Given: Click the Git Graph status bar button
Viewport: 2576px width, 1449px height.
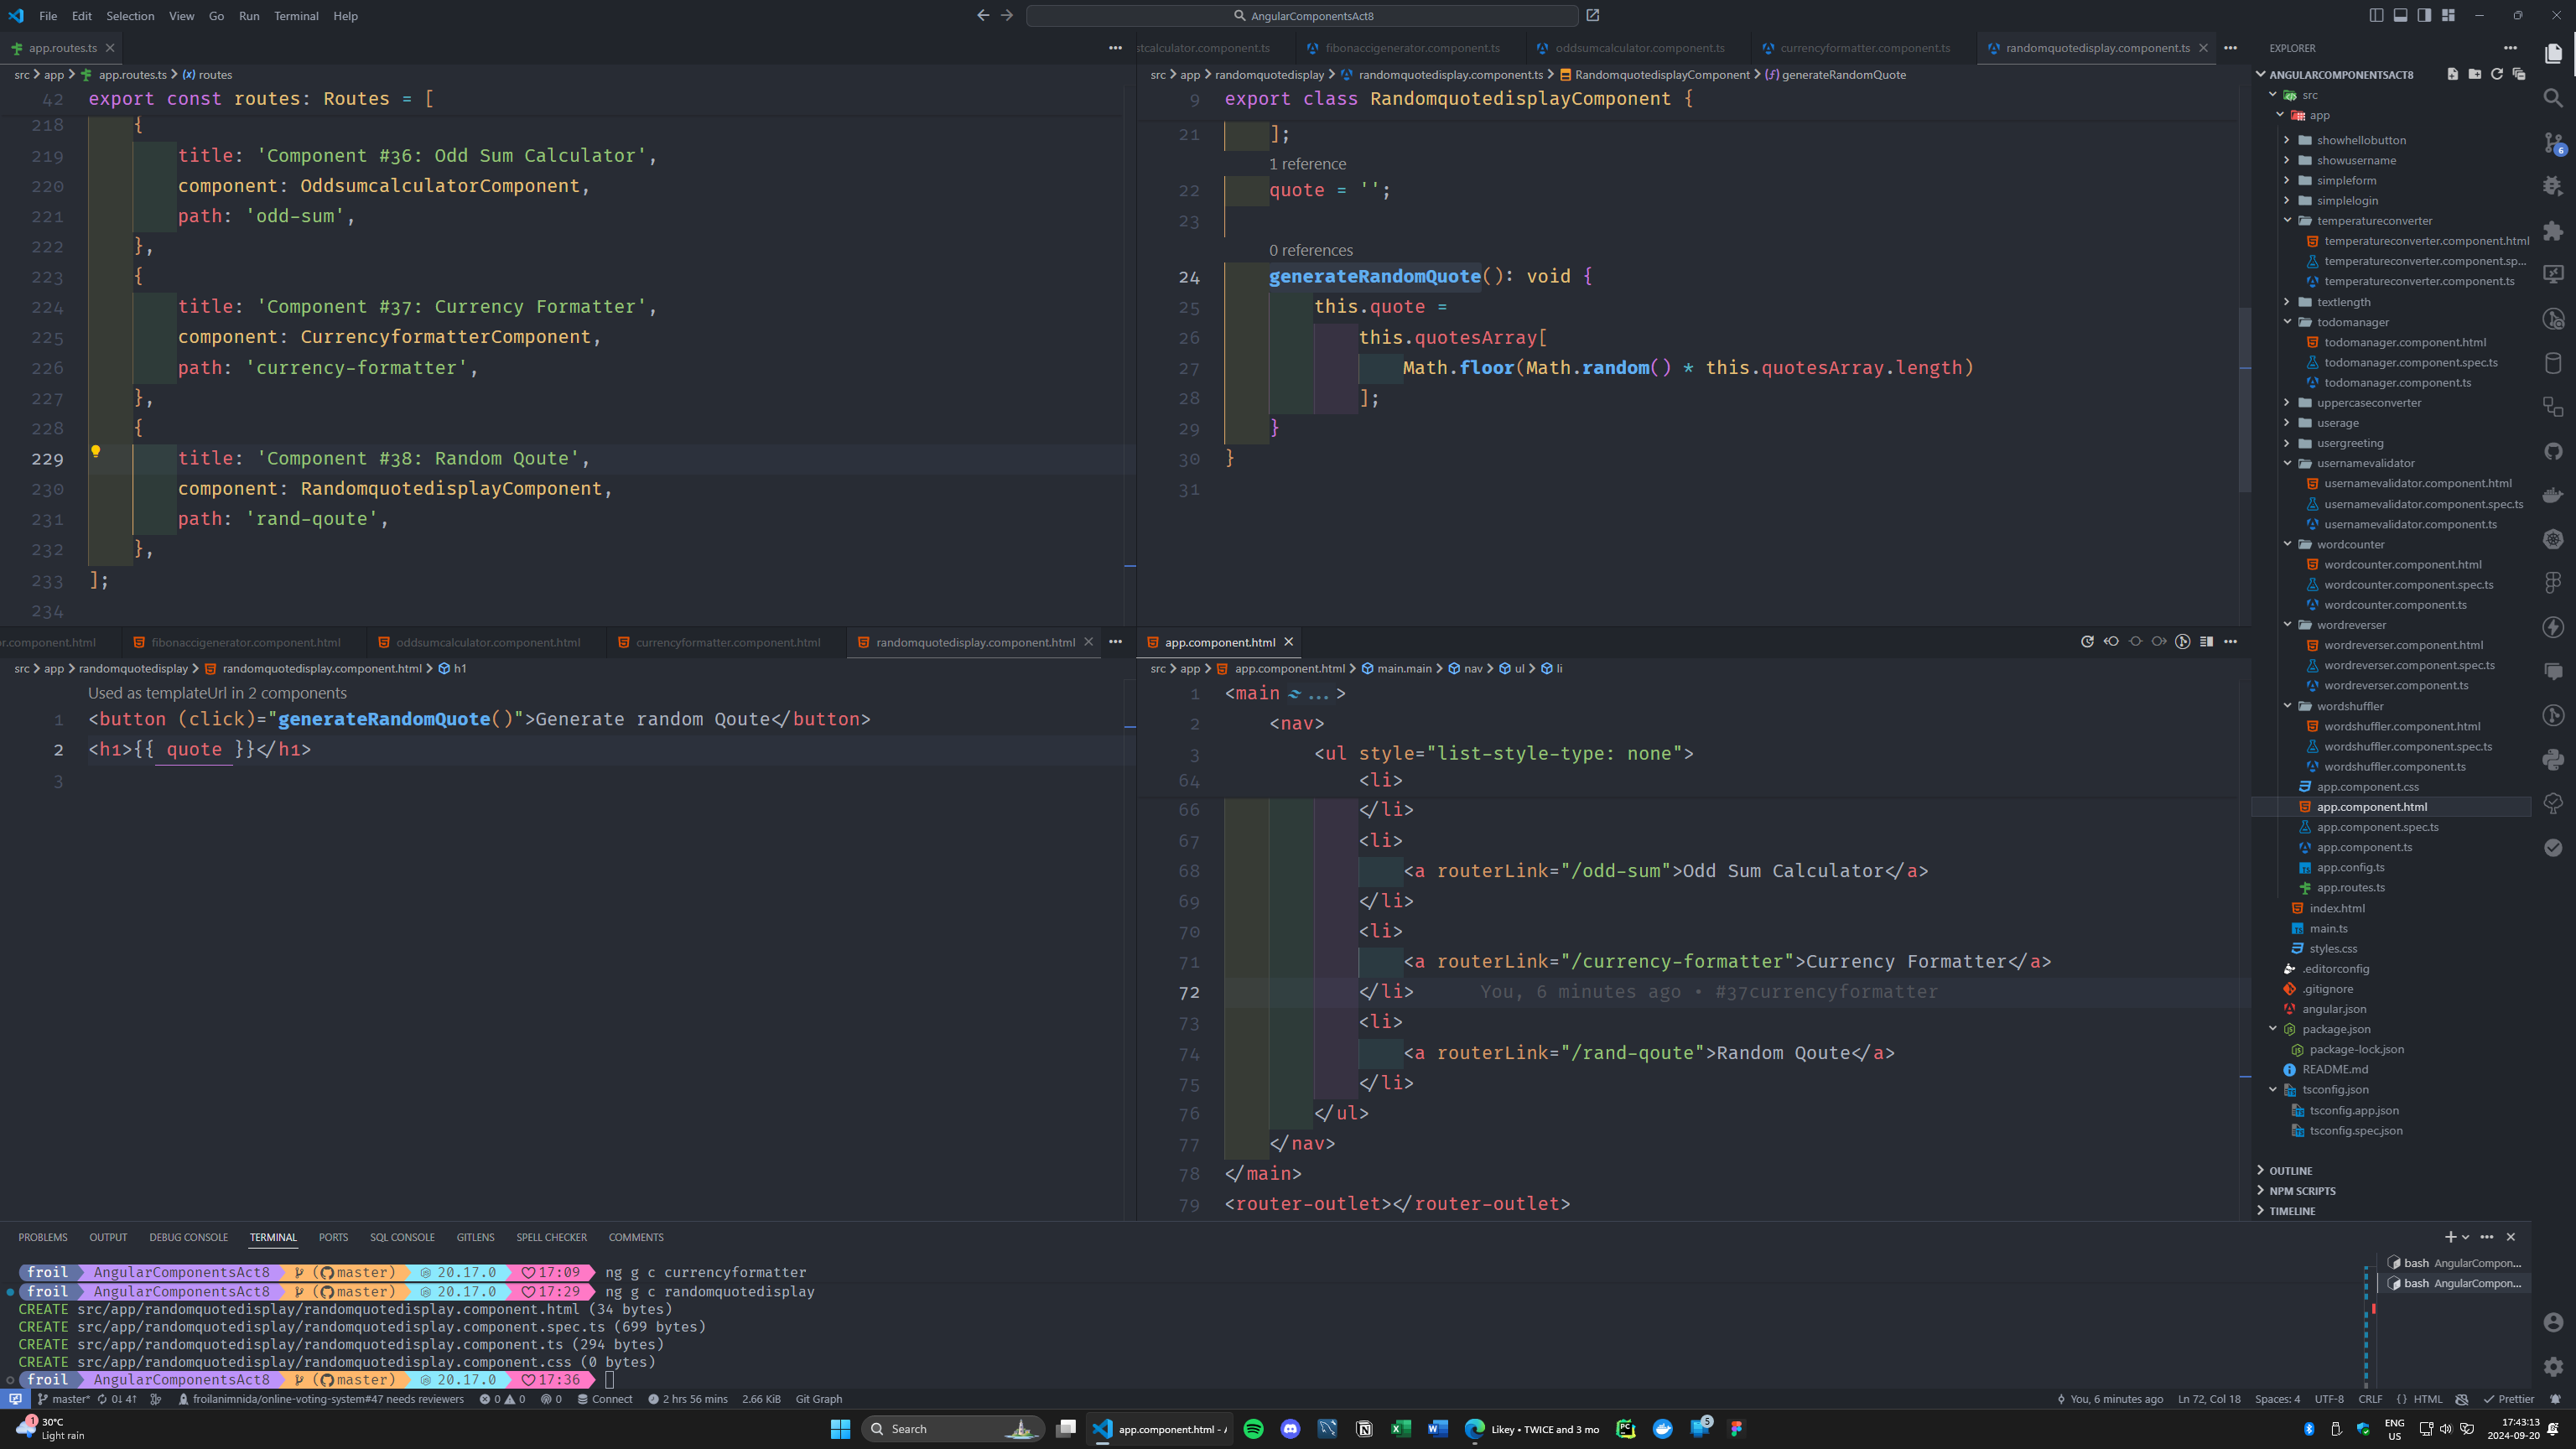Looking at the screenshot, I should (818, 1399).
